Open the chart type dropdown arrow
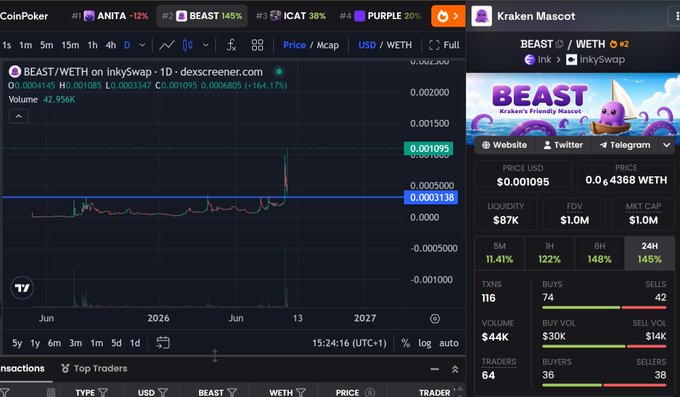This screenshot has width=680, height=397. pos(206,45)
